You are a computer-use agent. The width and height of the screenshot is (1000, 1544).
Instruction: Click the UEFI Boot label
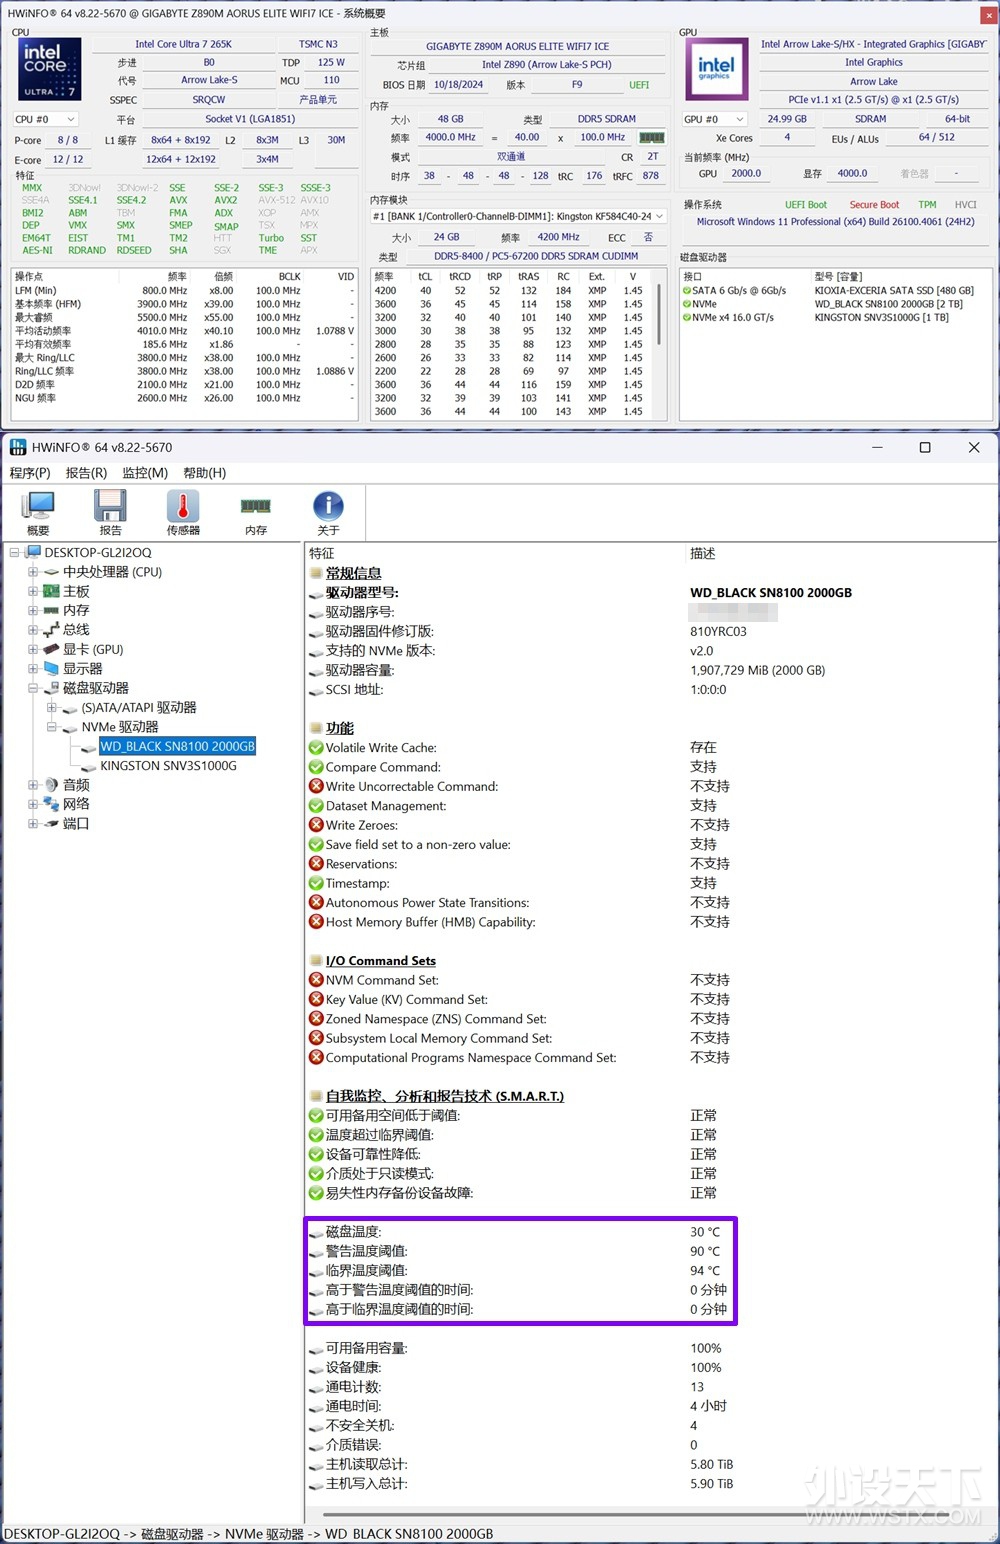[x=806, y=205]
